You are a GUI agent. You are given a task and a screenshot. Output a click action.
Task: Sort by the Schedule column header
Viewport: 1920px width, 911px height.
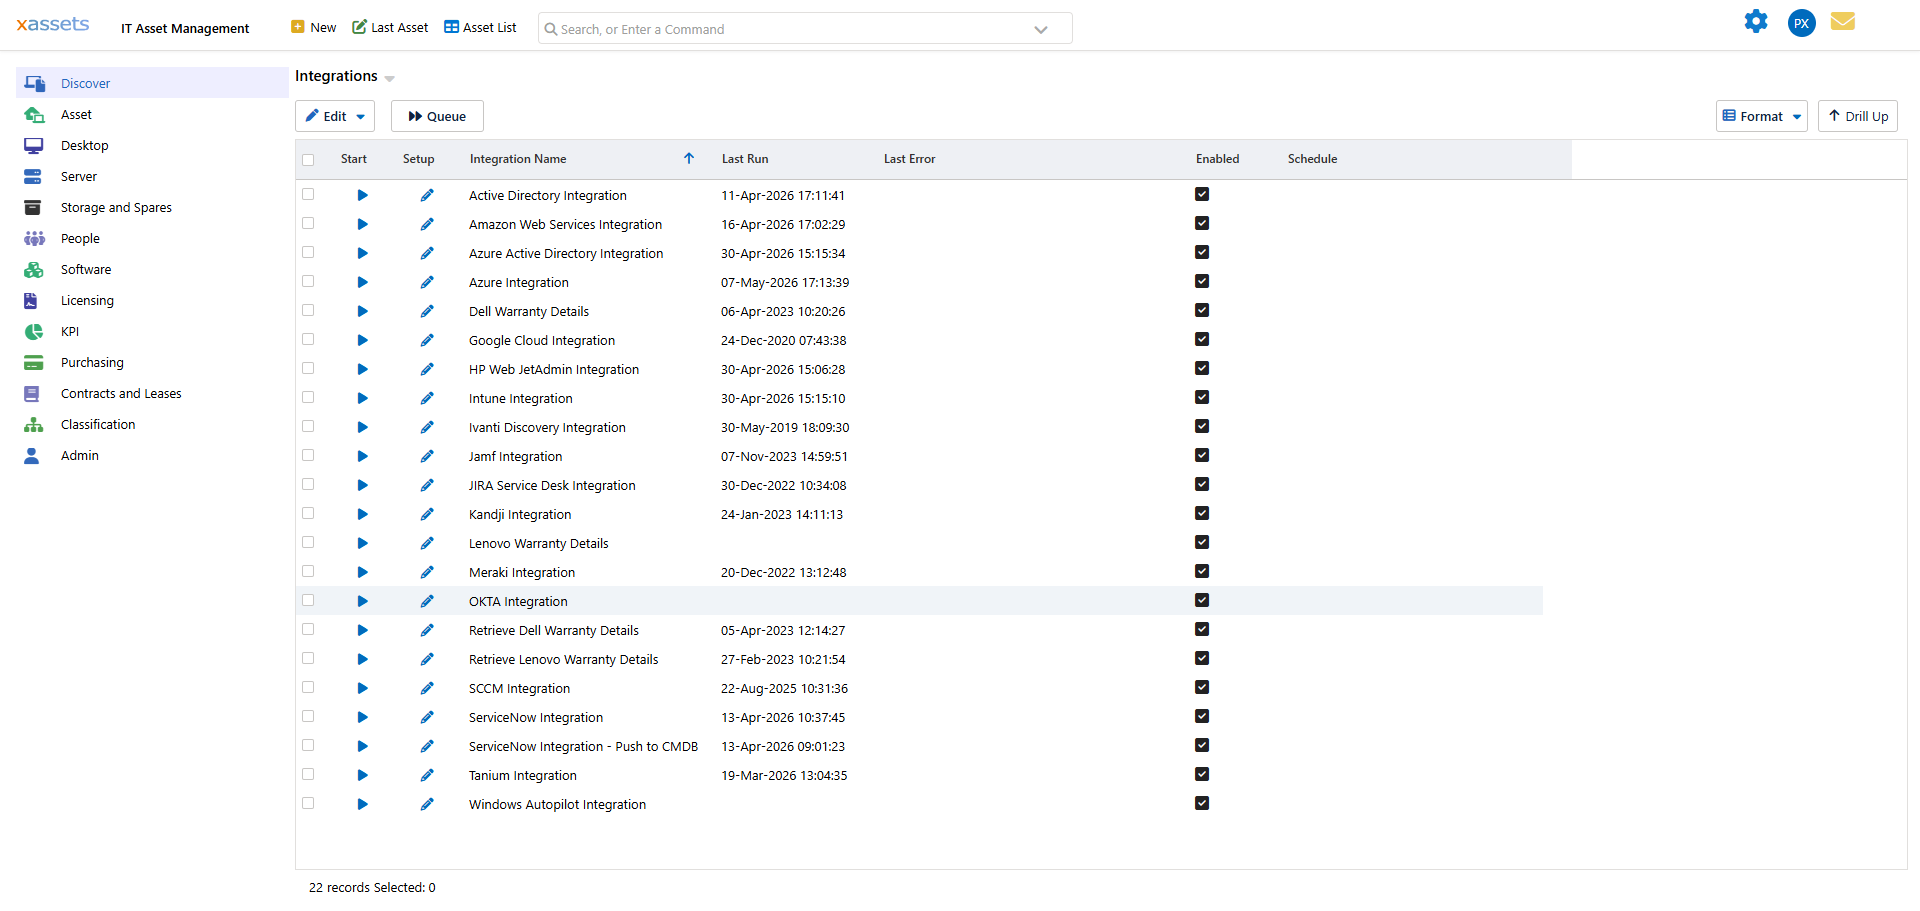coord(1312,158)
